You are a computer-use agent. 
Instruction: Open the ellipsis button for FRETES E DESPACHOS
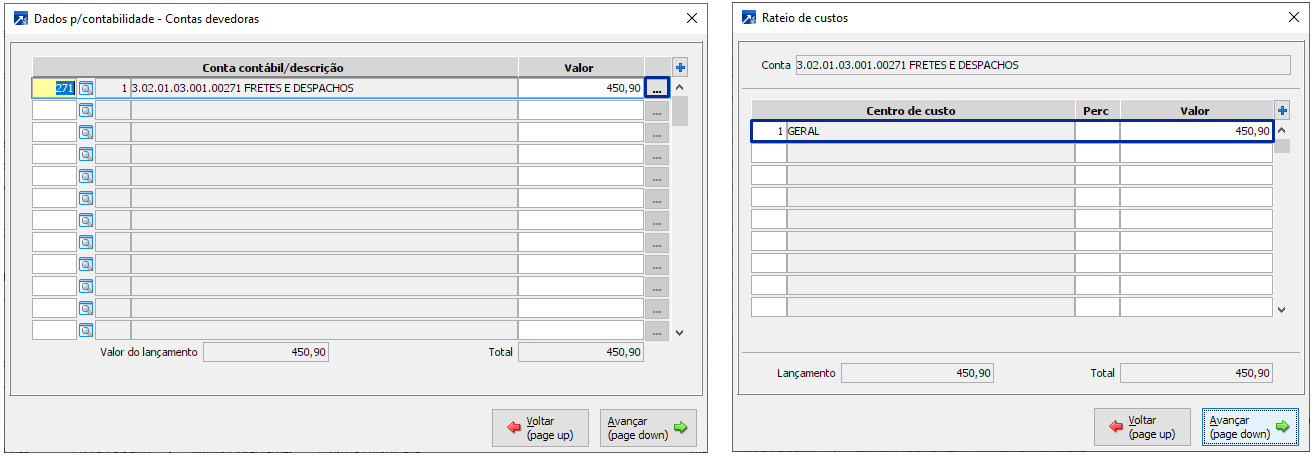point(656,89)
